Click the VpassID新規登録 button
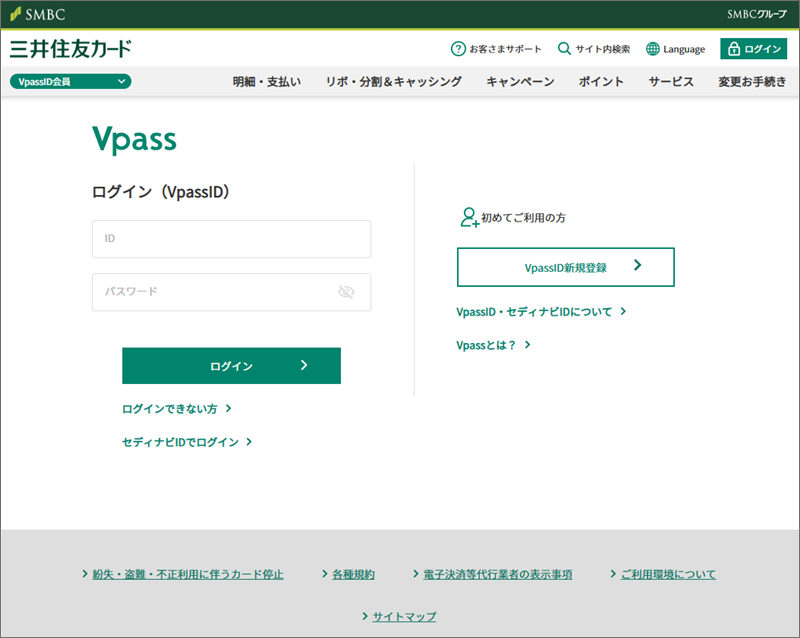This screenshot has width=800, height=638. pyautogui.click(x=566, y=267)
